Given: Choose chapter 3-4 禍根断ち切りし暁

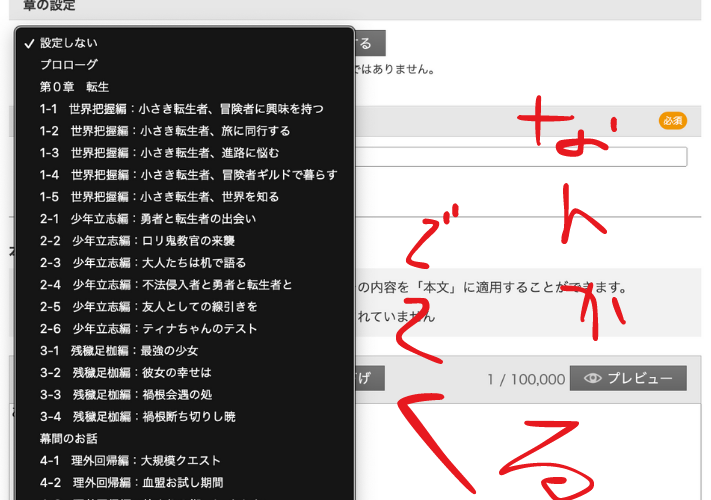Looking at the screenshot, I should pos(137,417).
